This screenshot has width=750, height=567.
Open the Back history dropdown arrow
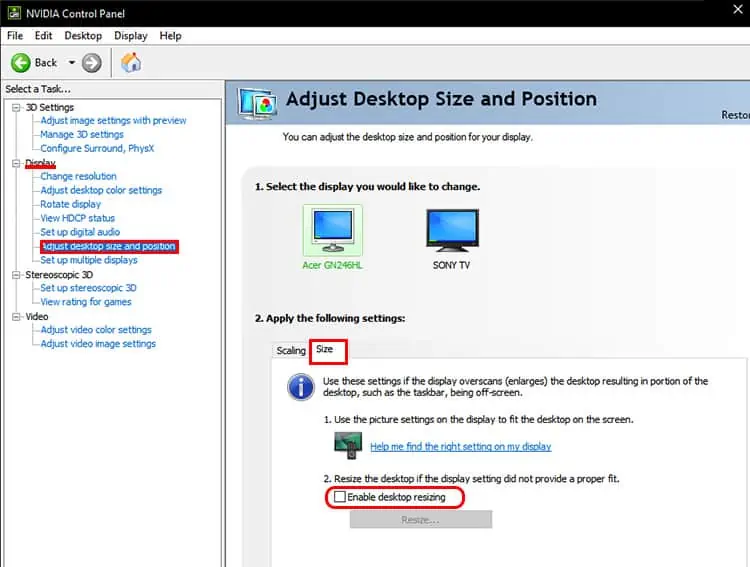(x=72, y=63)
